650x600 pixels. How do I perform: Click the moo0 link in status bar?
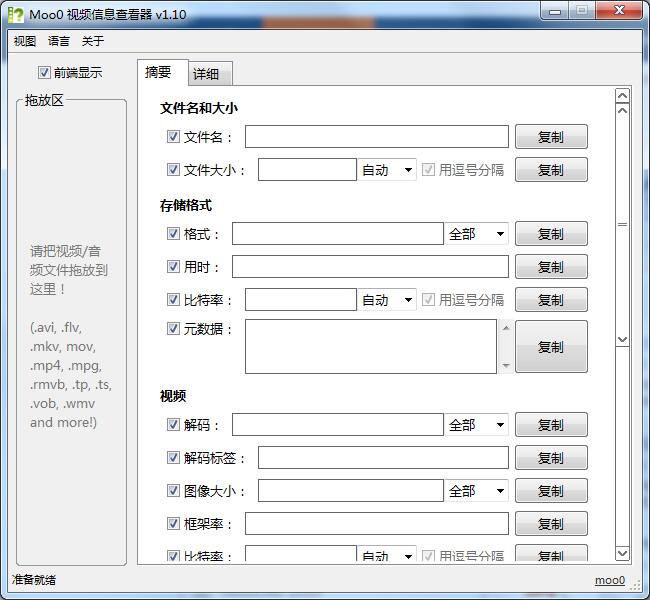(609, 581)
